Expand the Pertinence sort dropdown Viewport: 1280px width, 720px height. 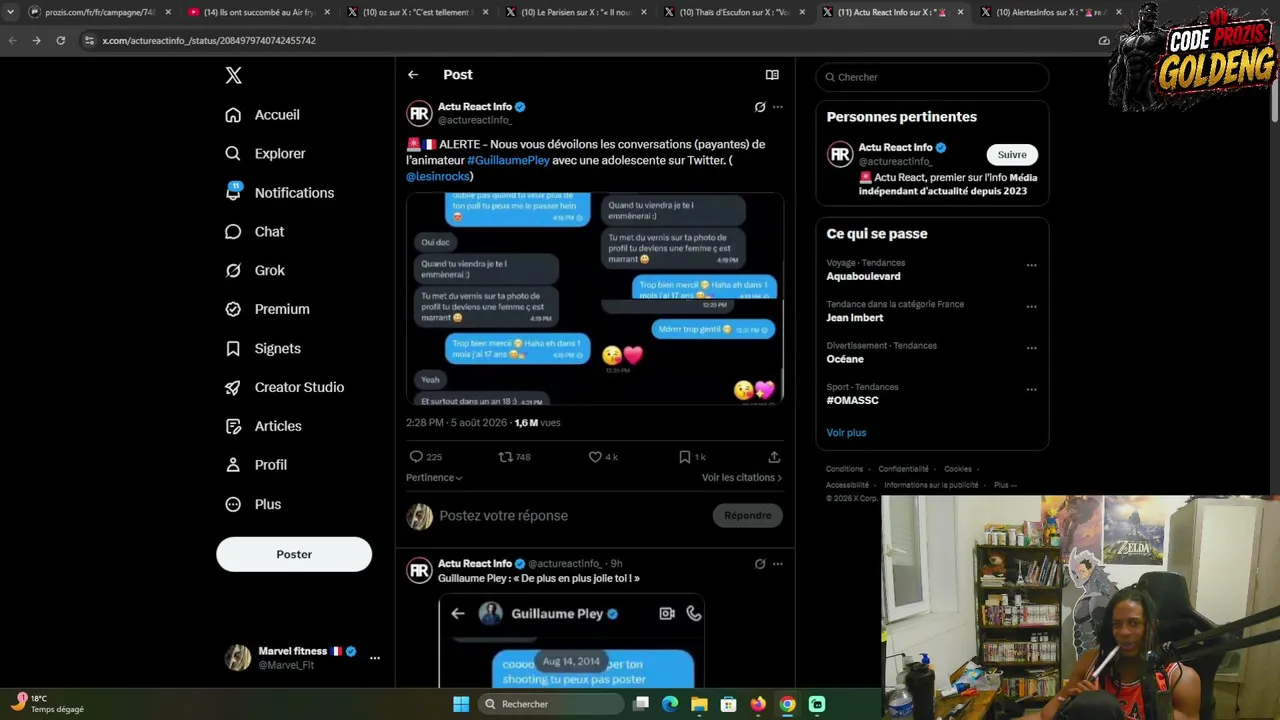coord(434,478)
